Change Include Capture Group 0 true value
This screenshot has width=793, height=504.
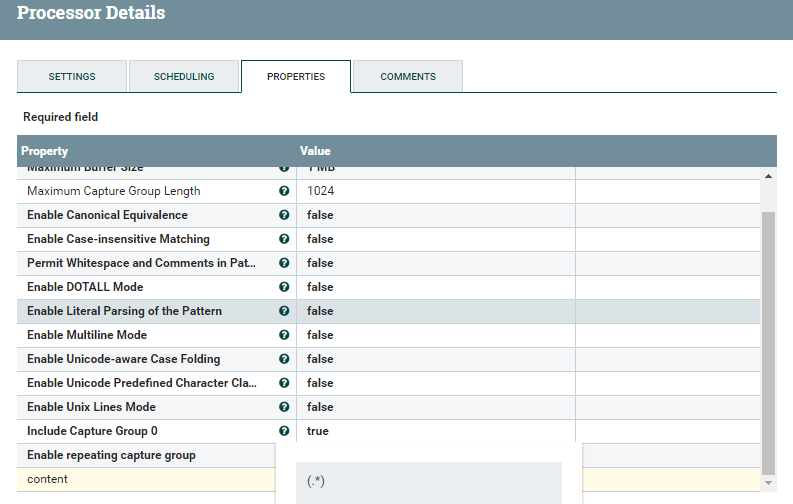tap(435, 431)
